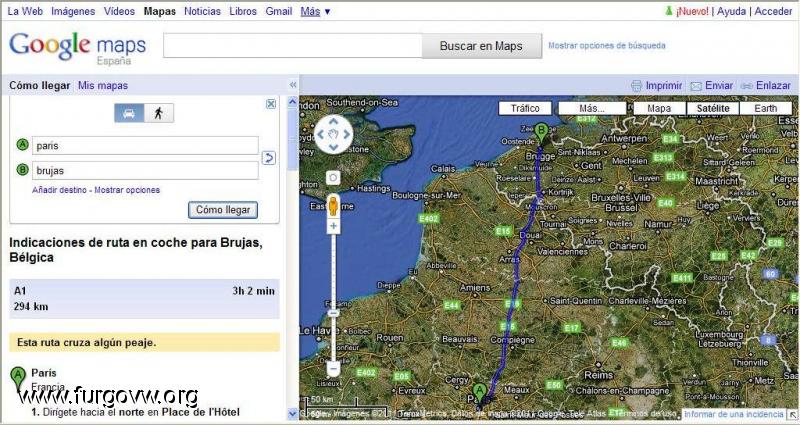
Task: Click the printer icon next to Imprimir
Action: pyautogui.click(x=636, y=86)
